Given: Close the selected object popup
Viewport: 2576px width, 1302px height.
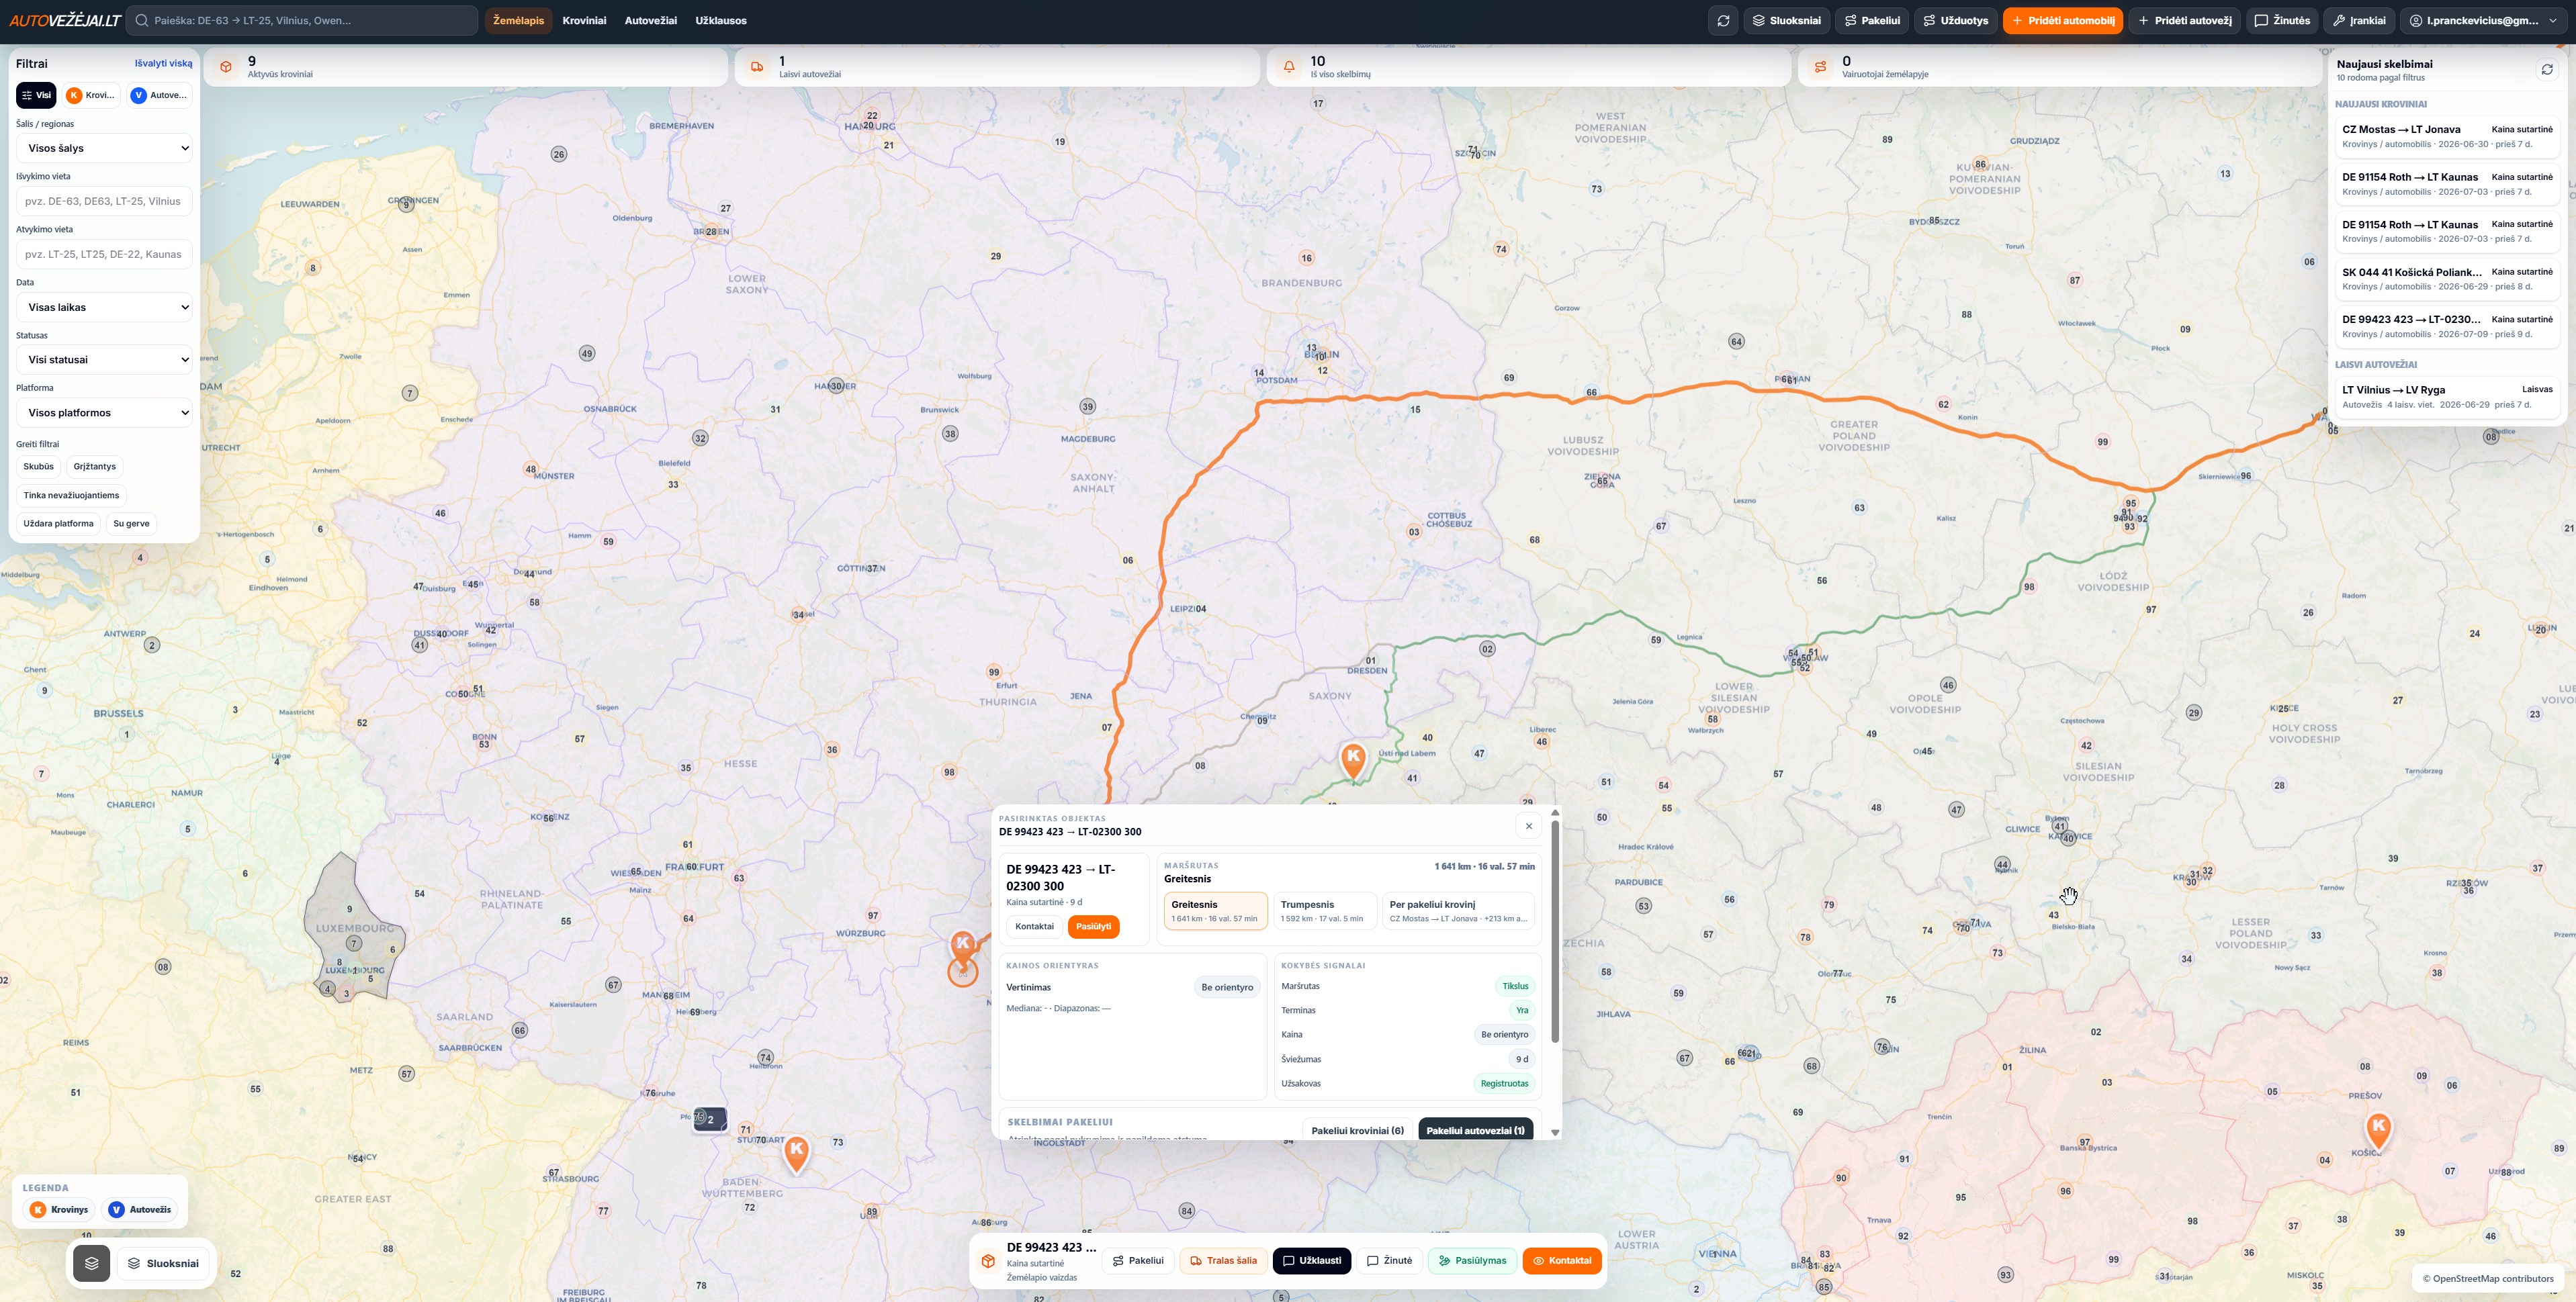Looking at the screenshot, I should coord(1528,826).
